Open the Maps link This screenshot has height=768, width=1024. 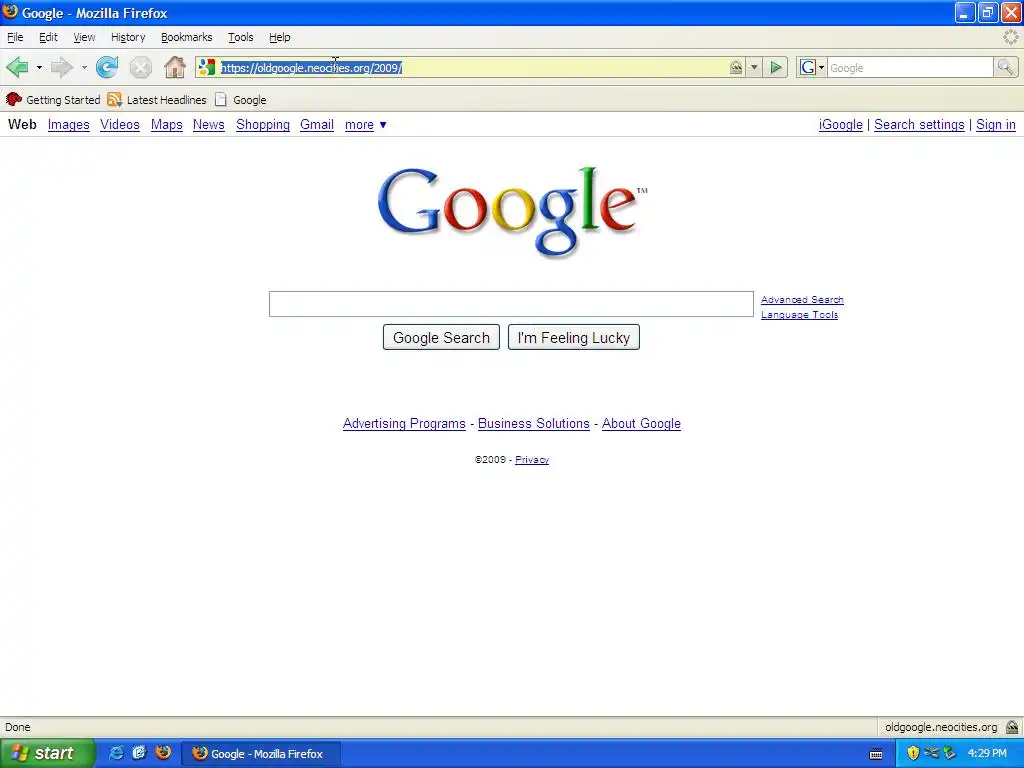[x=167, y=125]
